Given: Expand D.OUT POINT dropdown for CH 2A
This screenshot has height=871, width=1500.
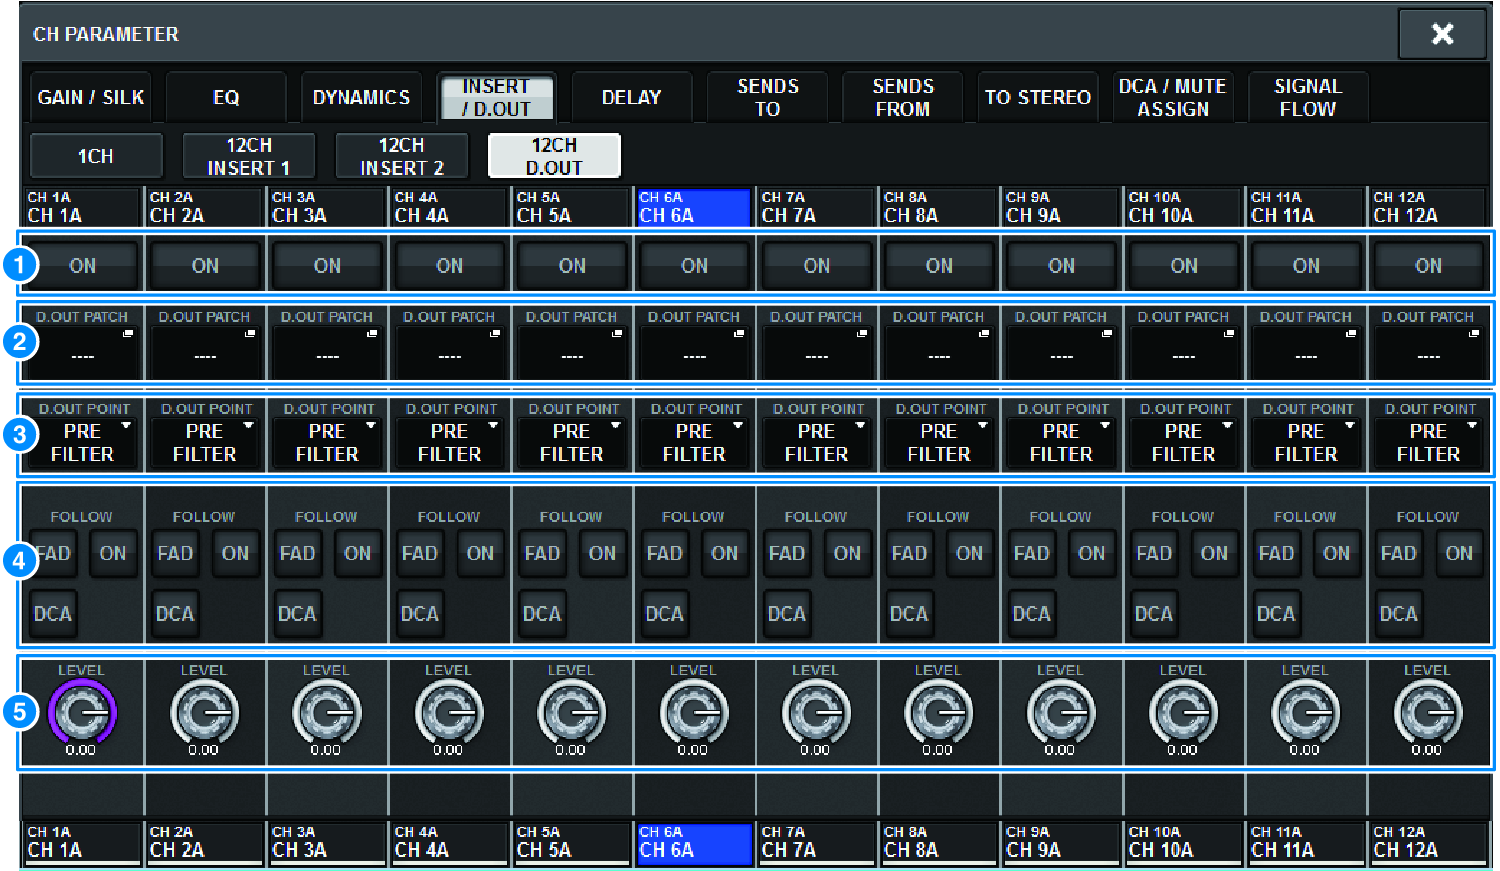Looking at the screenshot, I should [x=205, y=442].
